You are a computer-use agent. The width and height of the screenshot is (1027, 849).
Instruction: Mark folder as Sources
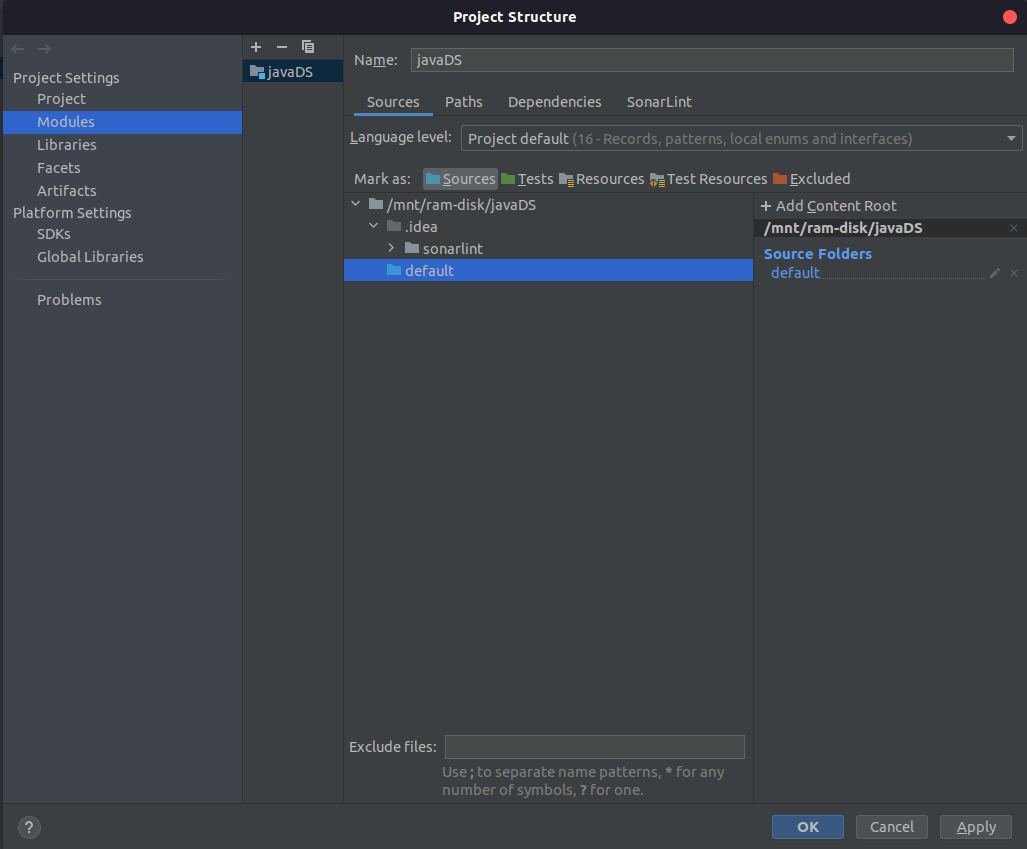(x=460, y=179)
